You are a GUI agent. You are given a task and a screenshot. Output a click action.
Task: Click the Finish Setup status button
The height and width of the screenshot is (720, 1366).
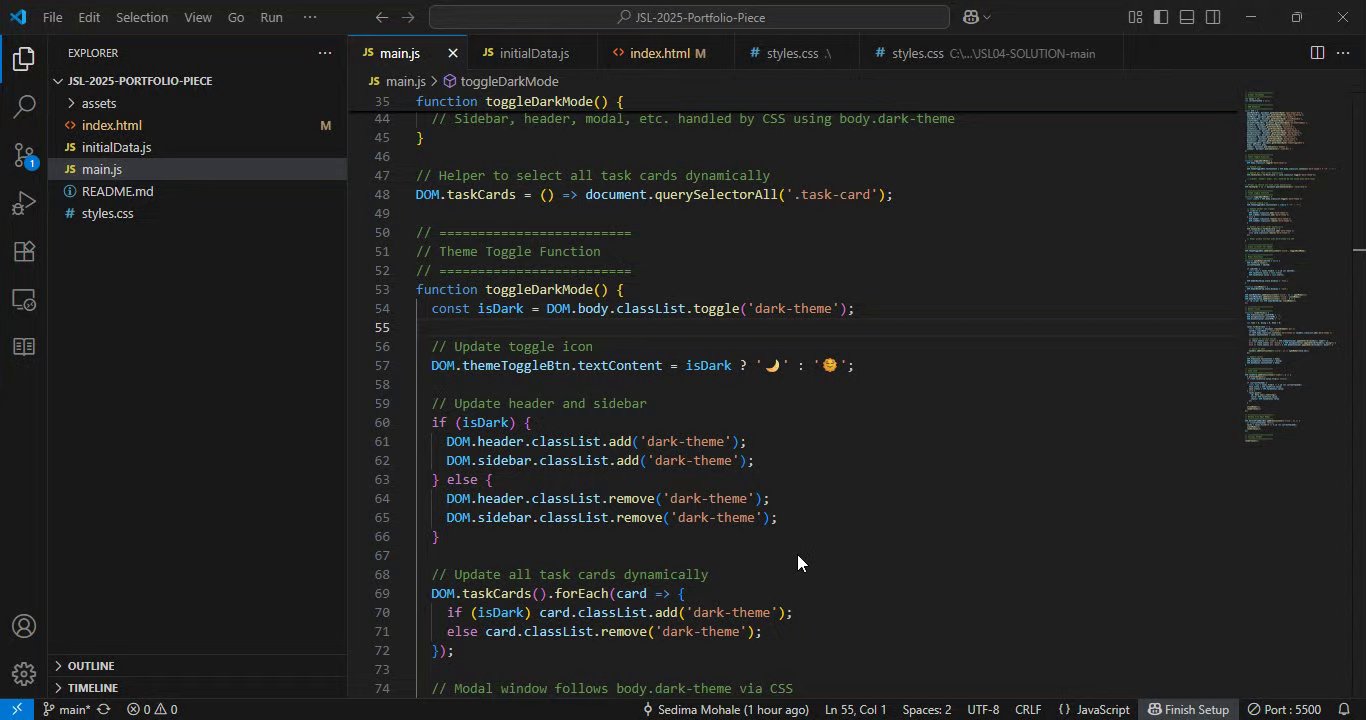coord(1188,709)
